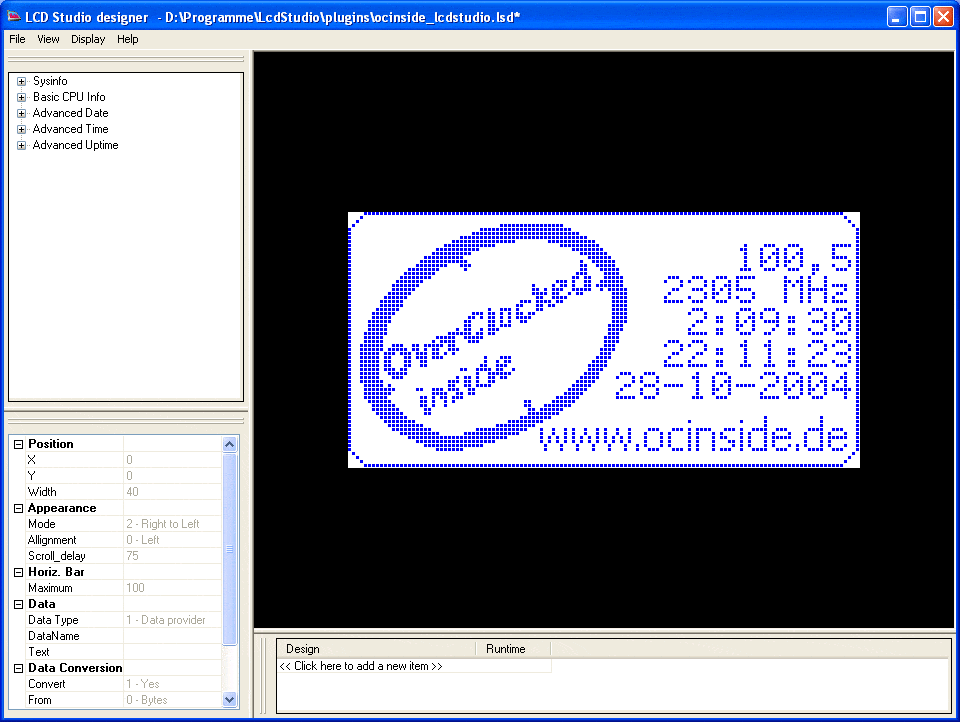The width and height of the screenshot is (960, 722).
Task: Click the 2305 MHz readout on LCD
Action: tap(757, 290)
